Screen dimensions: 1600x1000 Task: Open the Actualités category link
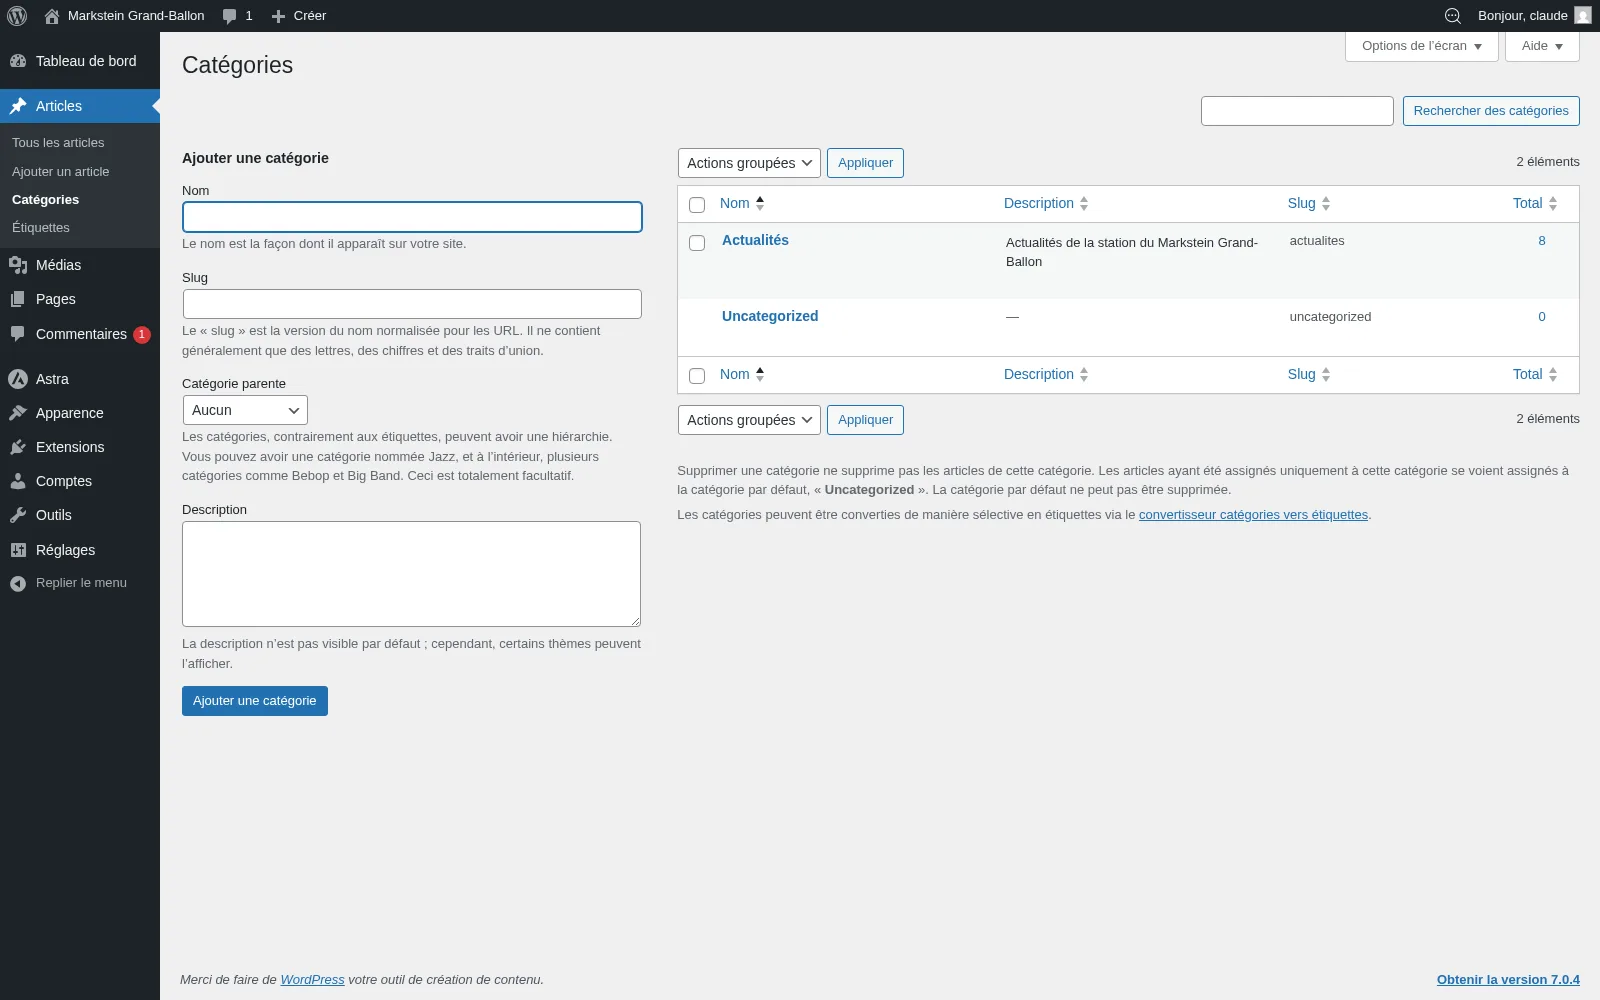[755, 240]
